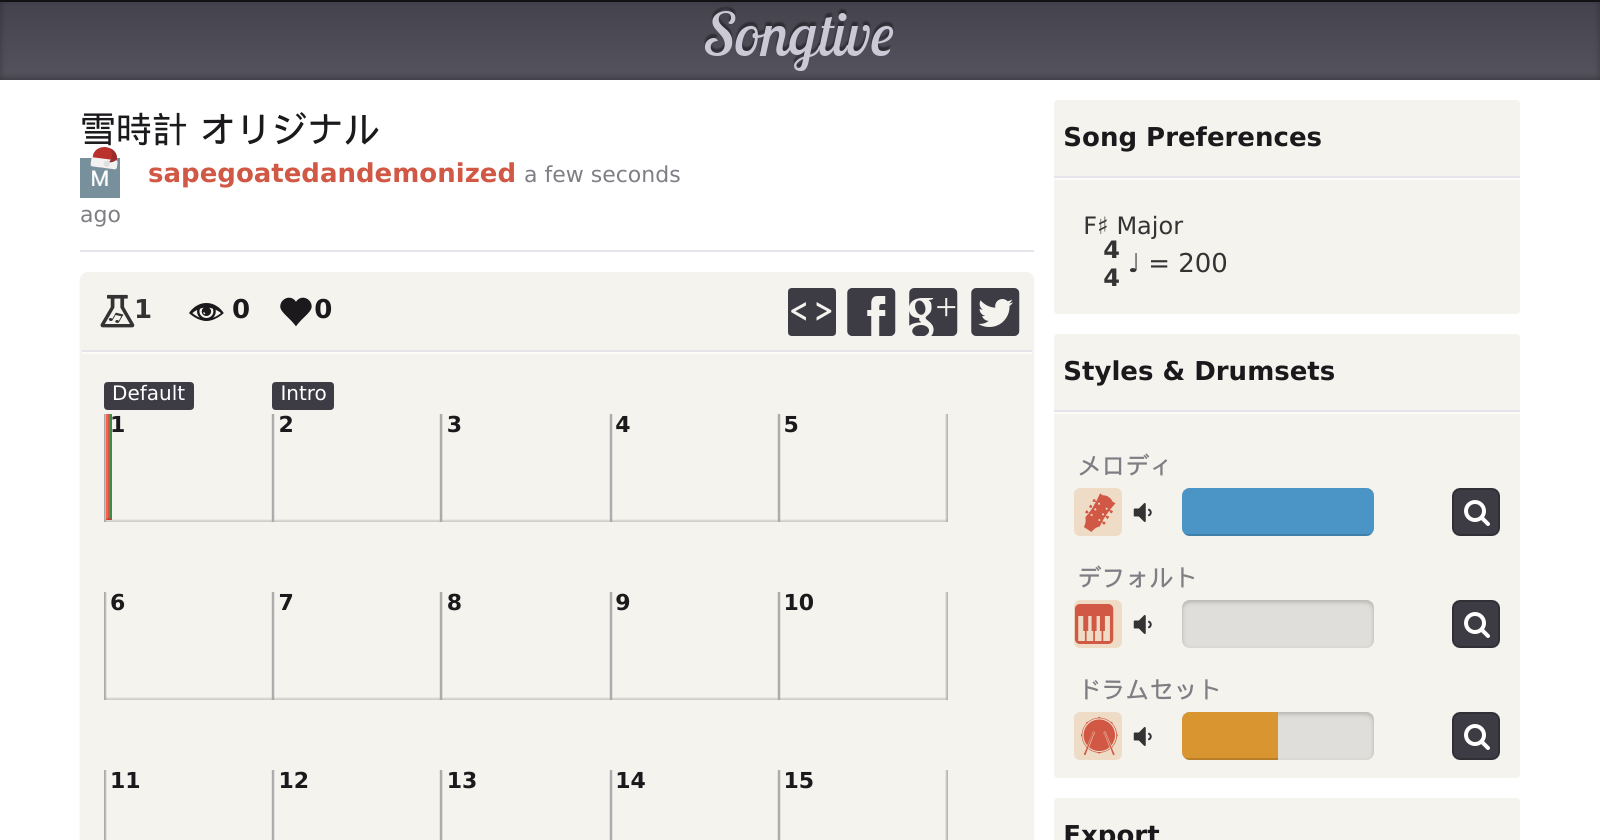Mute the ドラムセット track speaker
Viewport: 1600px width, 840px height.
(x=1143, y=737)
